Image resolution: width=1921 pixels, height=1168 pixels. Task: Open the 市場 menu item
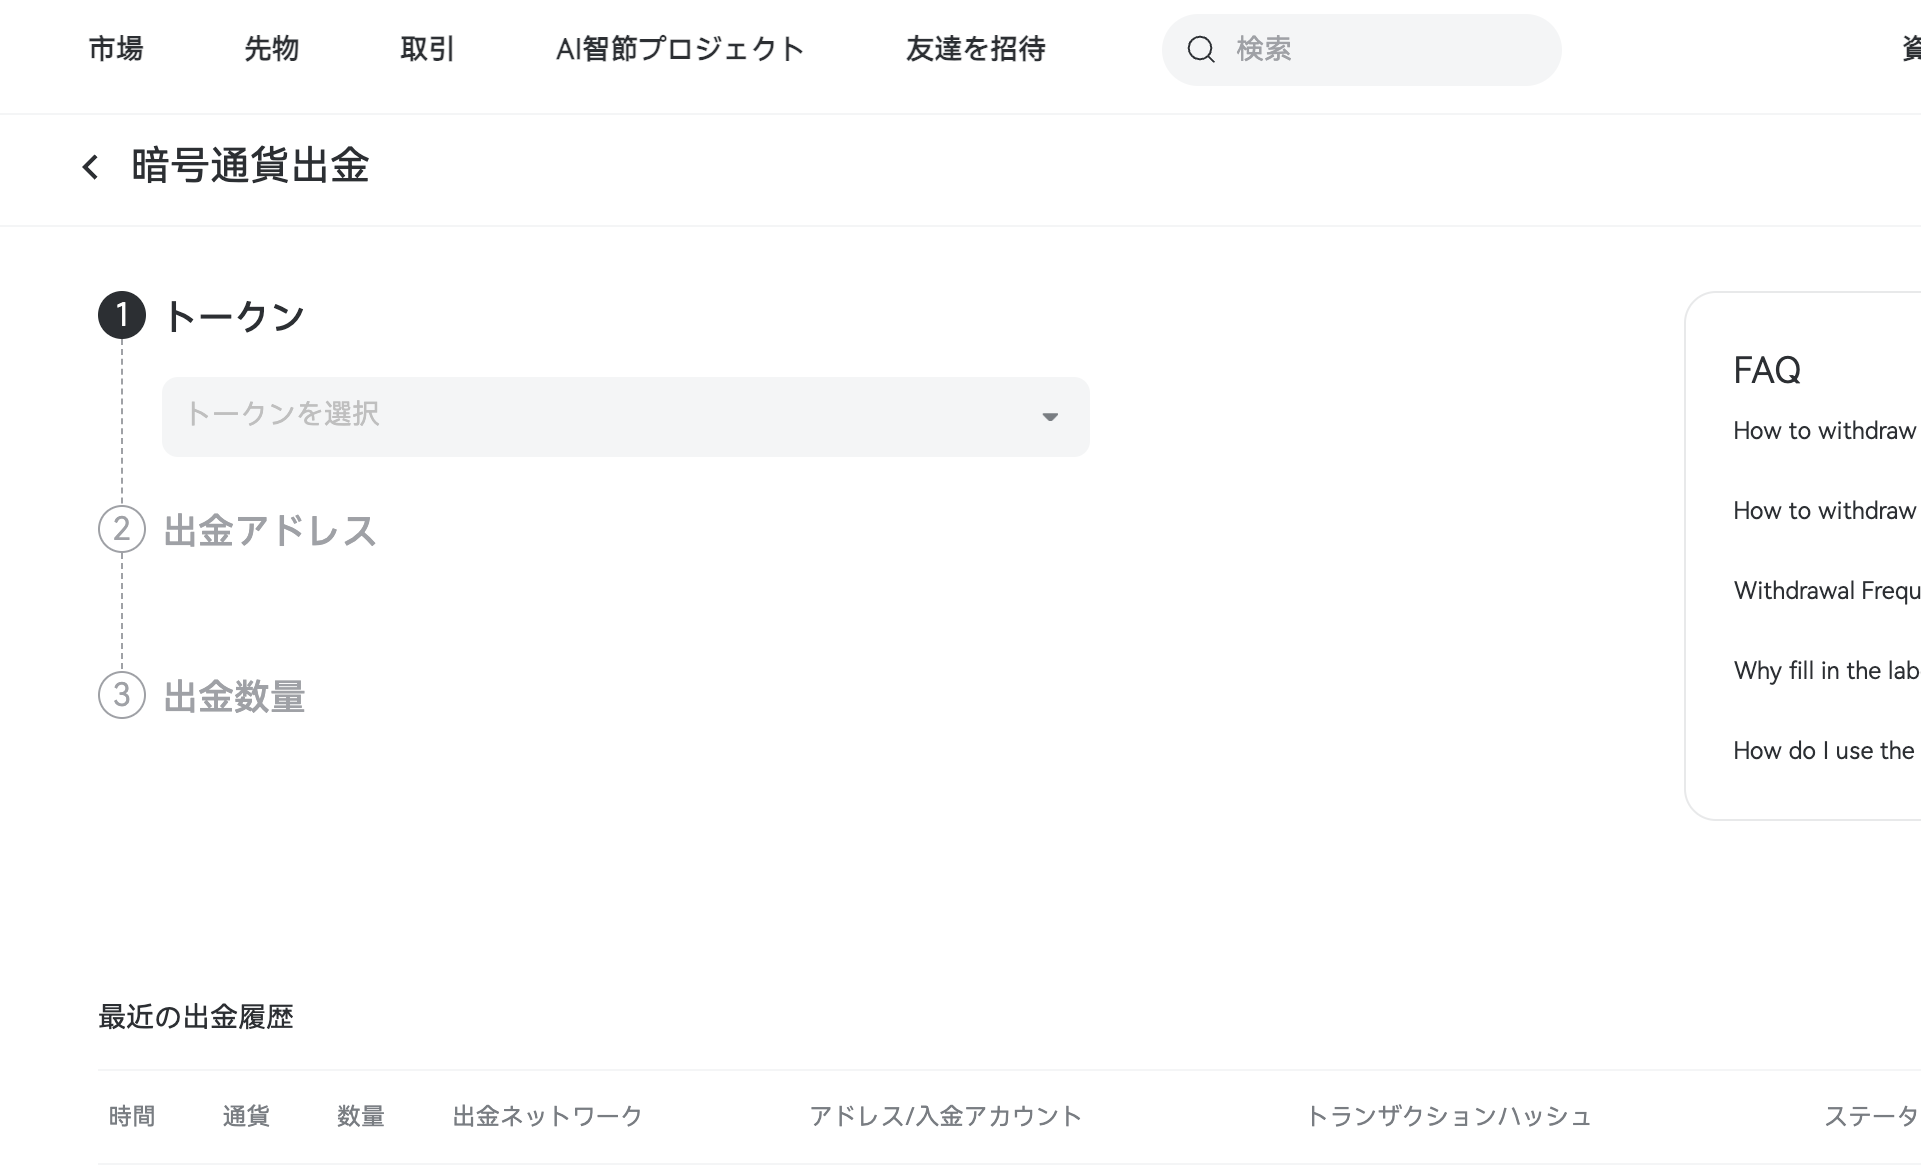click(x=115, y=49)
